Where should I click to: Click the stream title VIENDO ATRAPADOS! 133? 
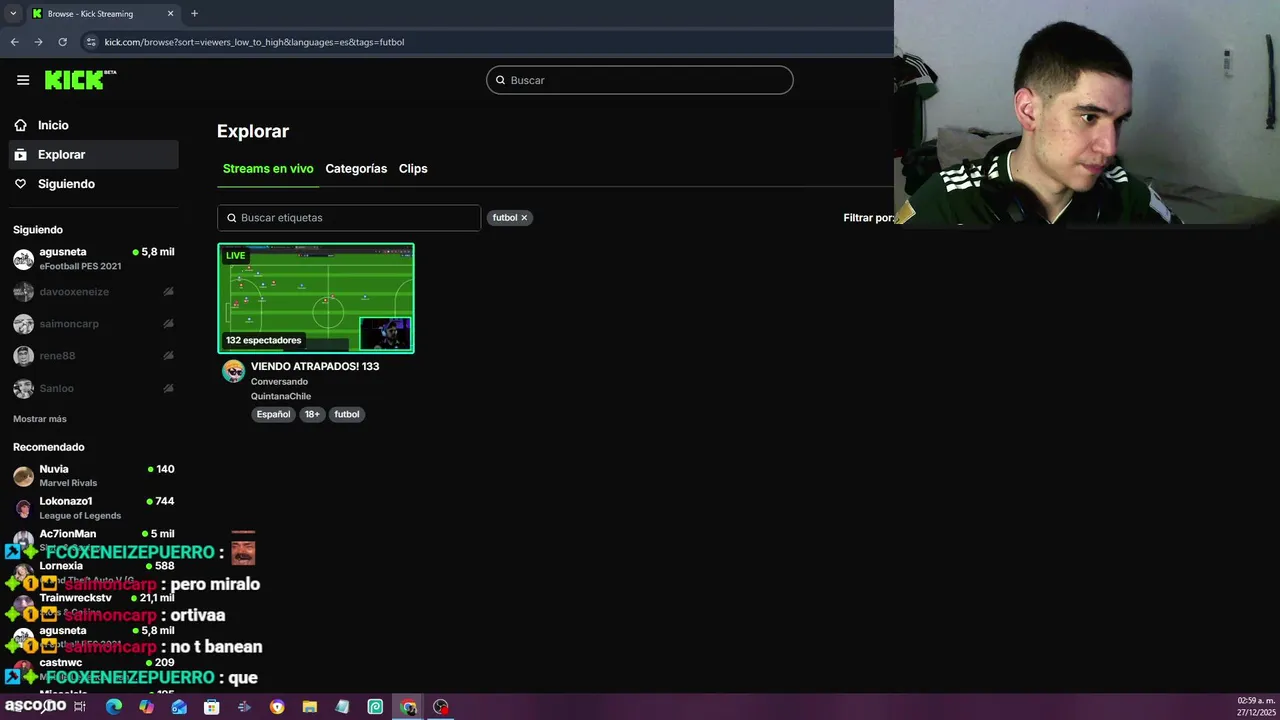315,366
